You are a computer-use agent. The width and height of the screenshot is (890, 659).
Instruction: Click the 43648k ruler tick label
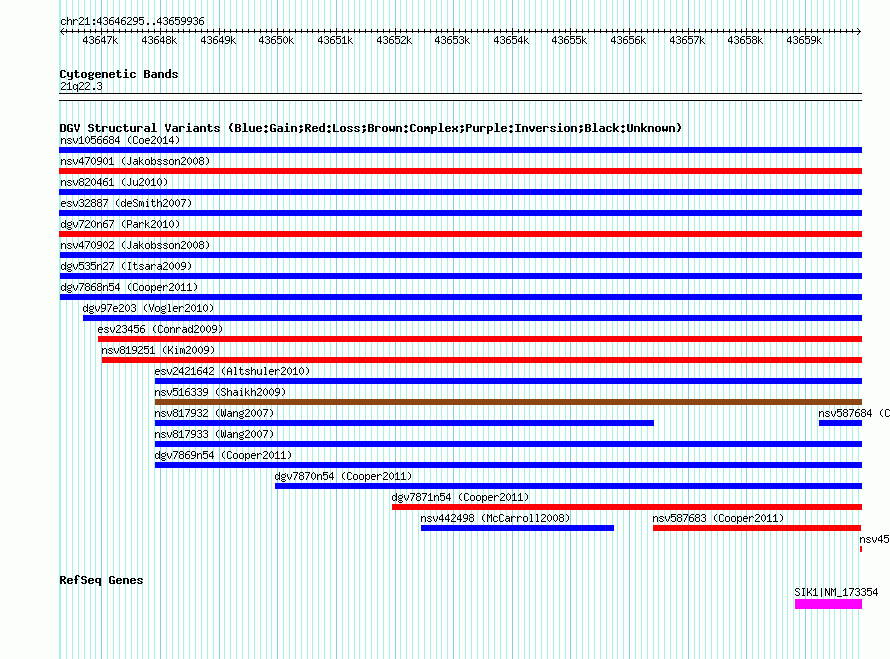[x=159, y=40]
